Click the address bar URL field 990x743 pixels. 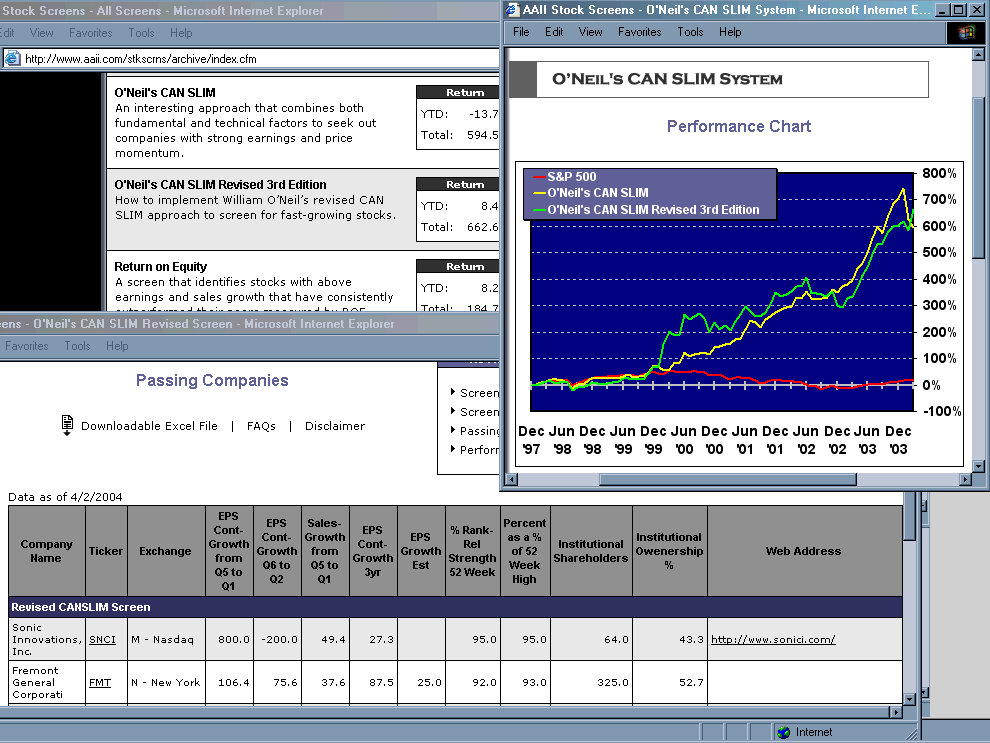click(250, 59)
